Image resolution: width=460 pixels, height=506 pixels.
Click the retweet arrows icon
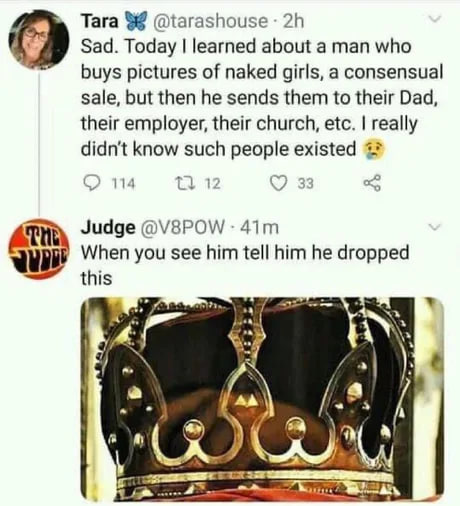click(184, 183)
